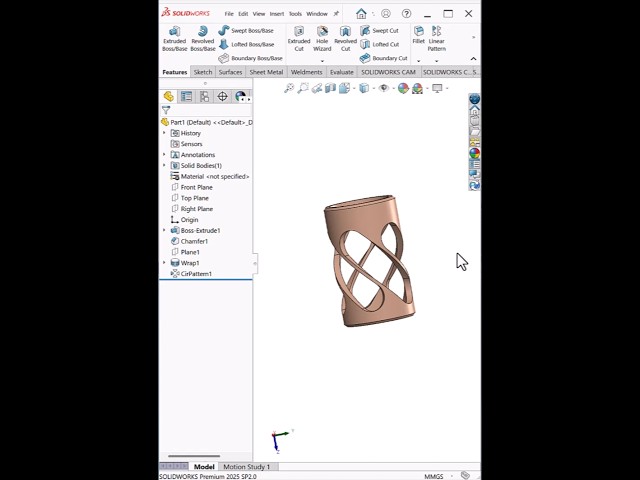Image resolution: width=640 pixels, height=480 pixels.
Task: Expand the Solid Bodies(1) node
Action: pyautogui.click(x=164, y=165)
